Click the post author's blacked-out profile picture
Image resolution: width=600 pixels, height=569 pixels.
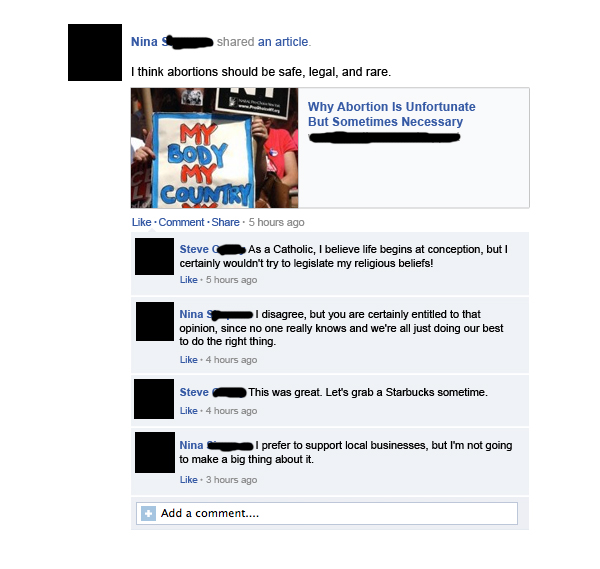[x=95, y=52]
